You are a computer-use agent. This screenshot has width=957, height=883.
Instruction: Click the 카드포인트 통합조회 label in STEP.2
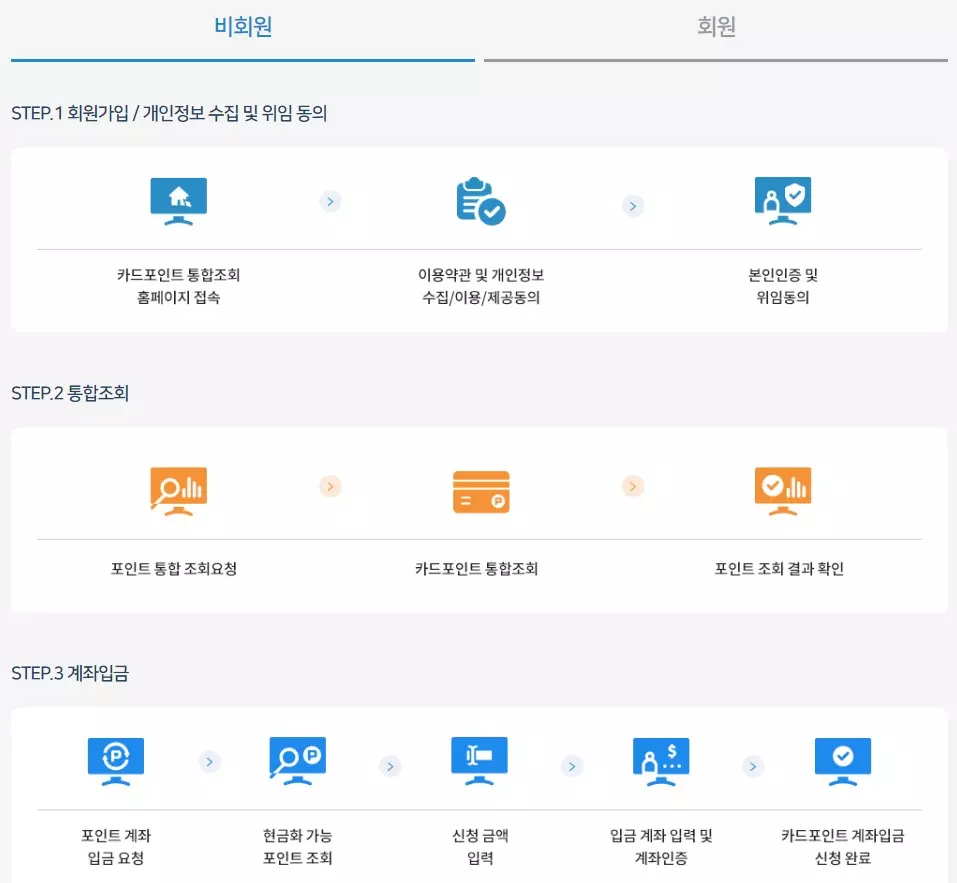click(x=477, y=569)
